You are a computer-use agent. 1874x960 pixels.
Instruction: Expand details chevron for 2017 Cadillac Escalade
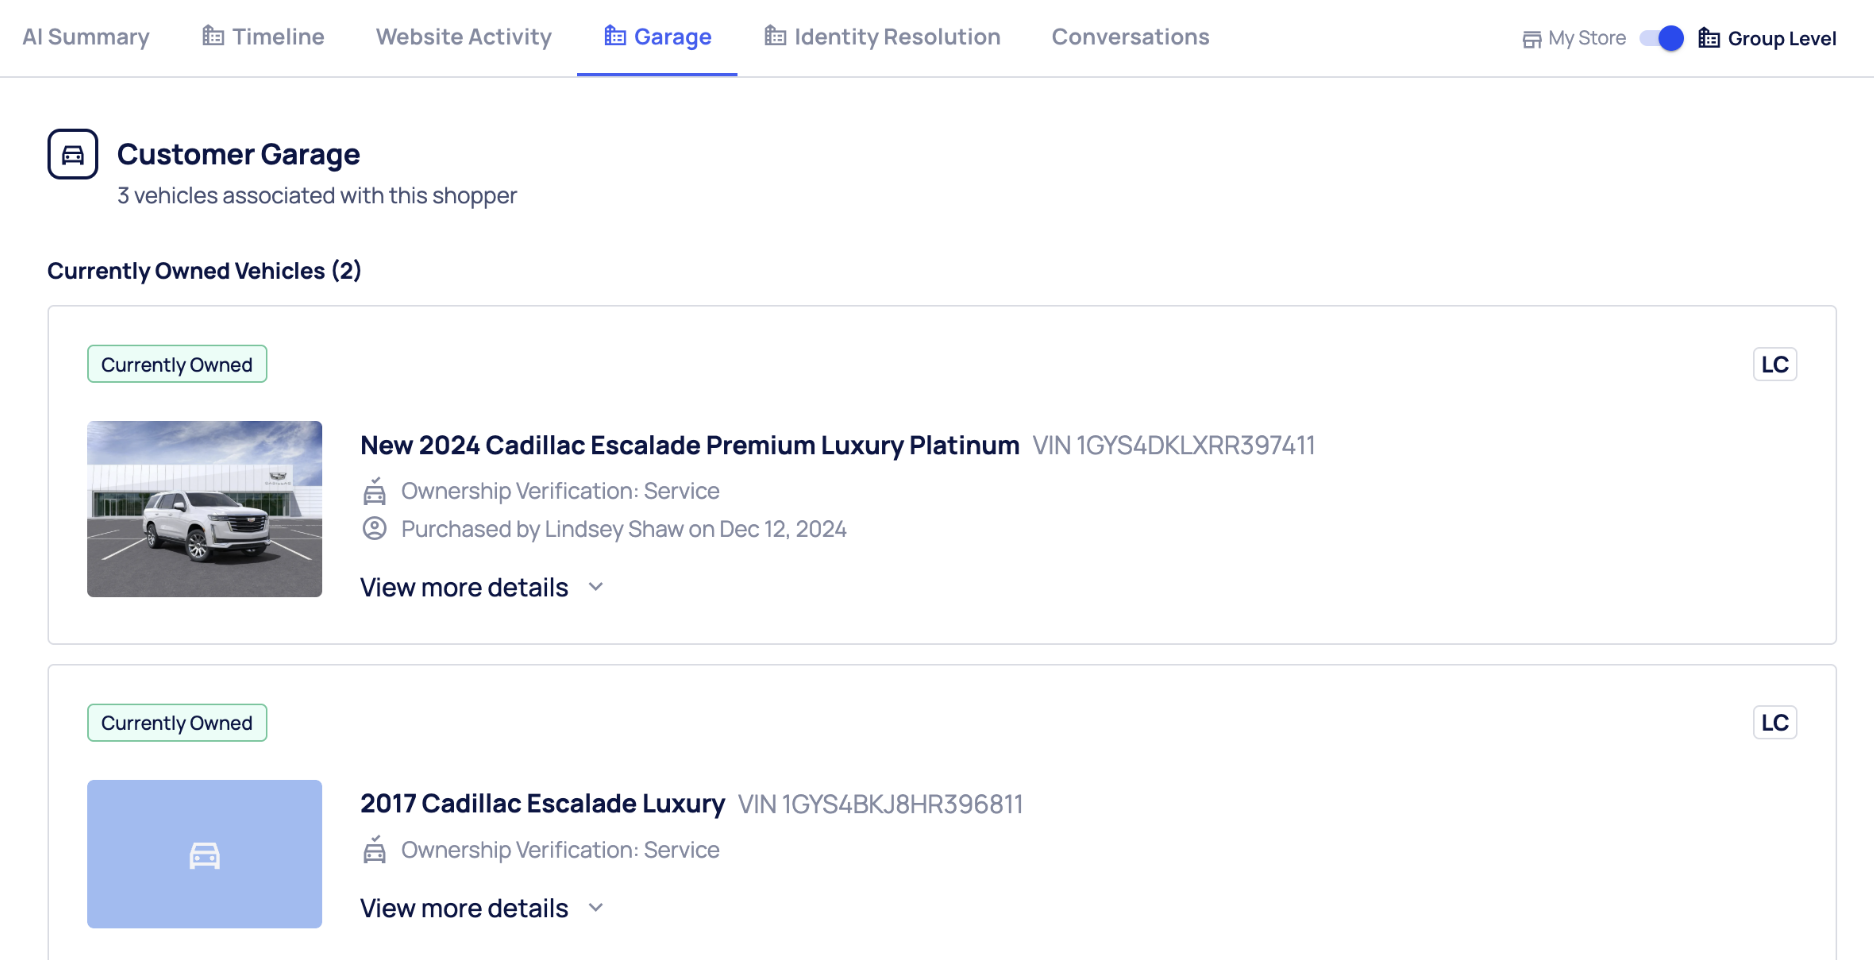point(596,908)
